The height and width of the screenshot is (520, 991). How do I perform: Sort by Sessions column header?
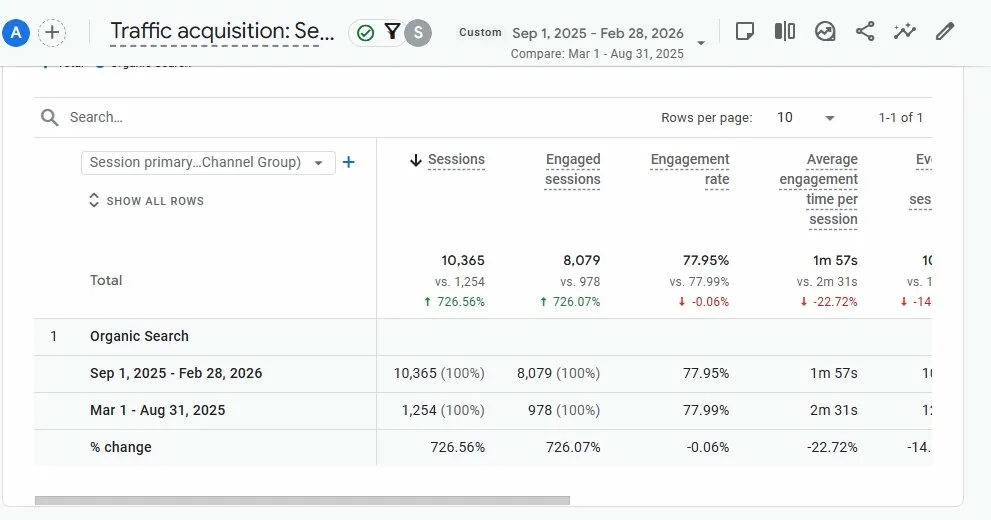point(456,160)
